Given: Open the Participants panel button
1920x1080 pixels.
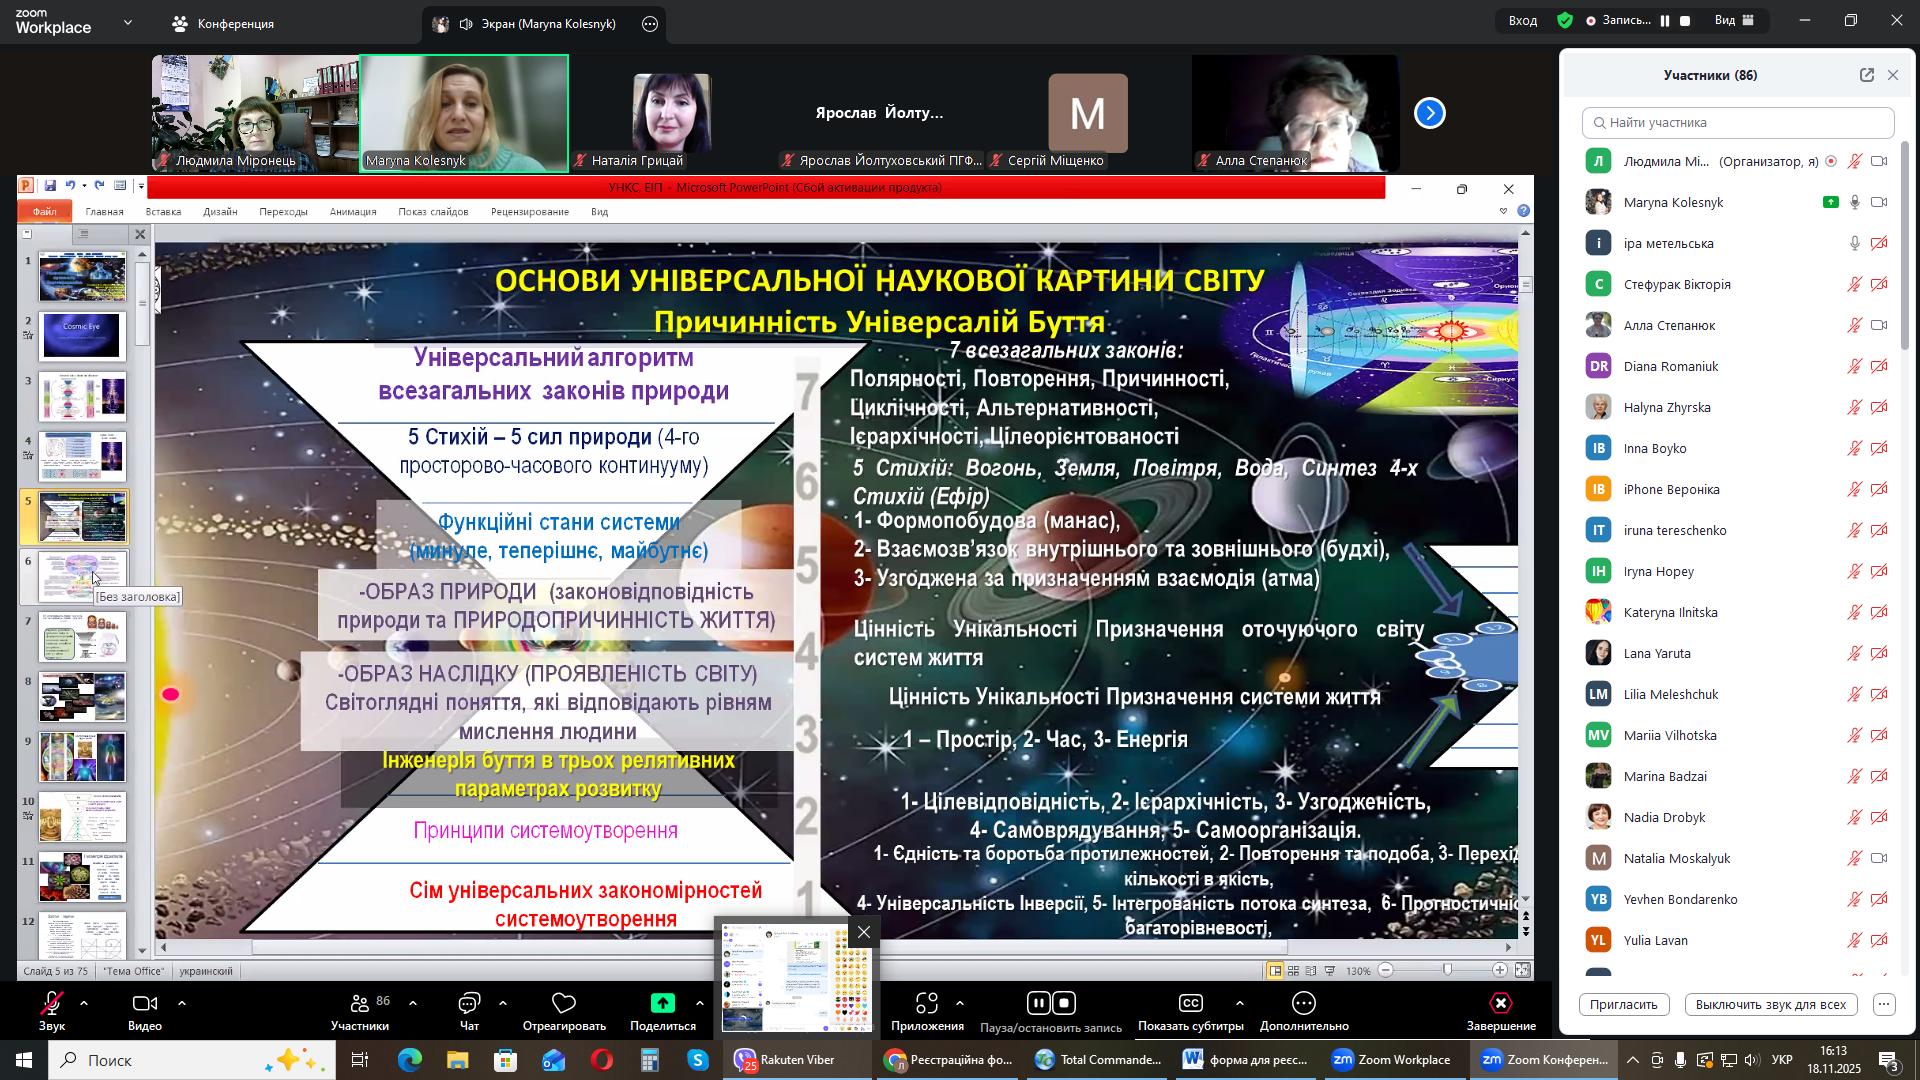Looking at the screenshot, I should tap(360, 1004).
